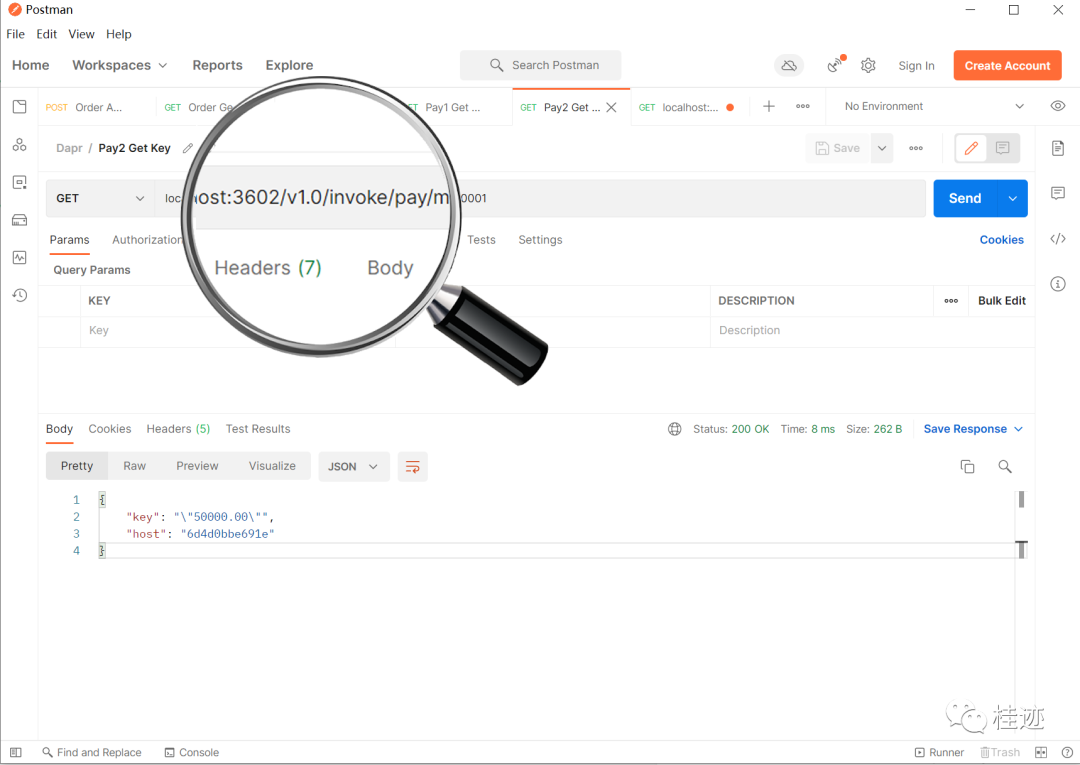
Task: Click the Search Postman field
Action: 541,65
